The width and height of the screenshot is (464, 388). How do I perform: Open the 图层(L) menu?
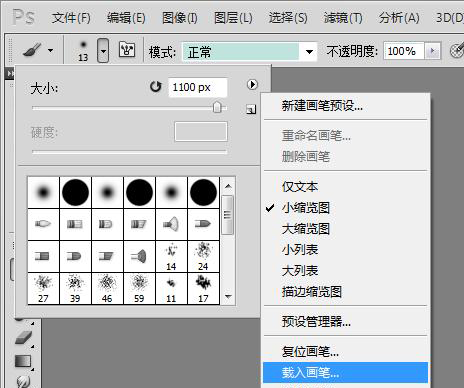[x=233, y=18]
